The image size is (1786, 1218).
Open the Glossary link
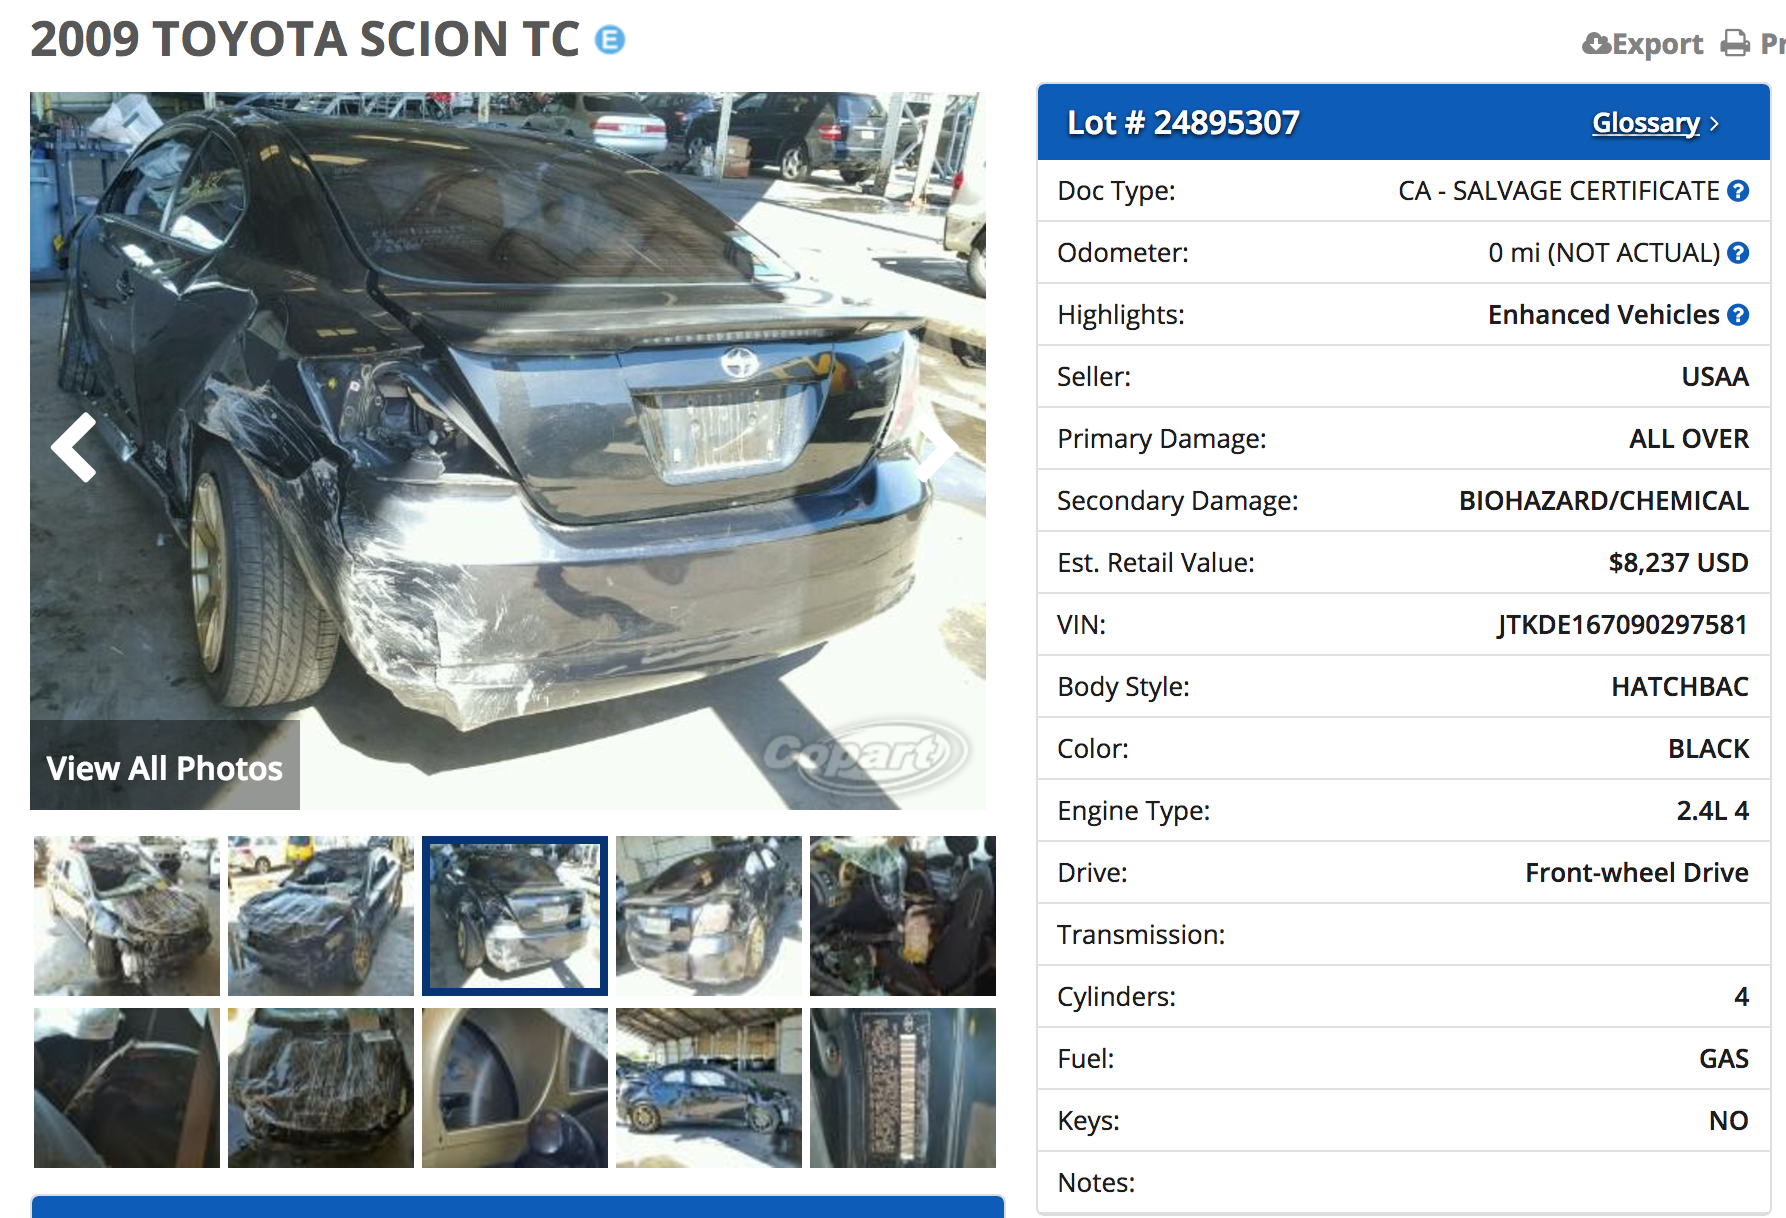click(x=1646, y=123)
